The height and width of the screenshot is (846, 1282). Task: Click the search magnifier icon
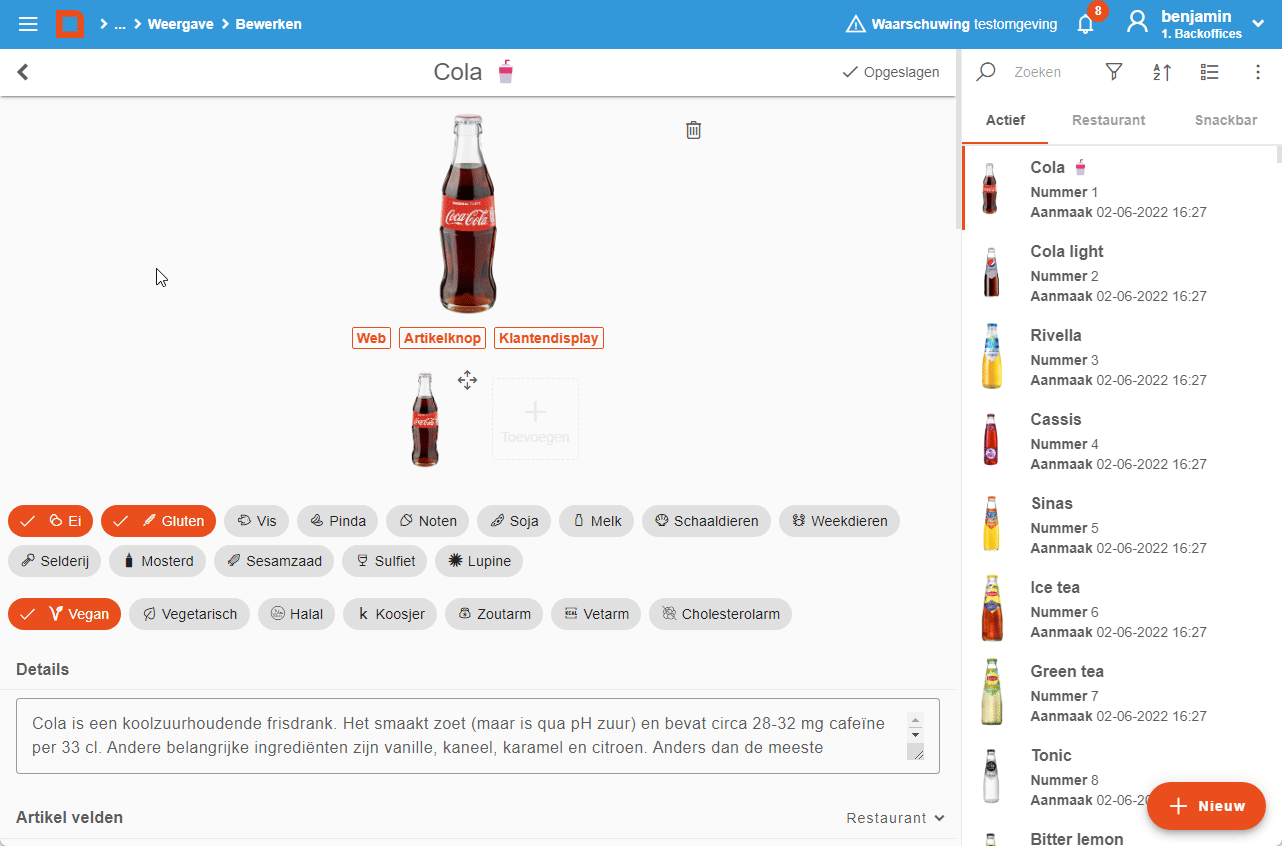[986, 72]
